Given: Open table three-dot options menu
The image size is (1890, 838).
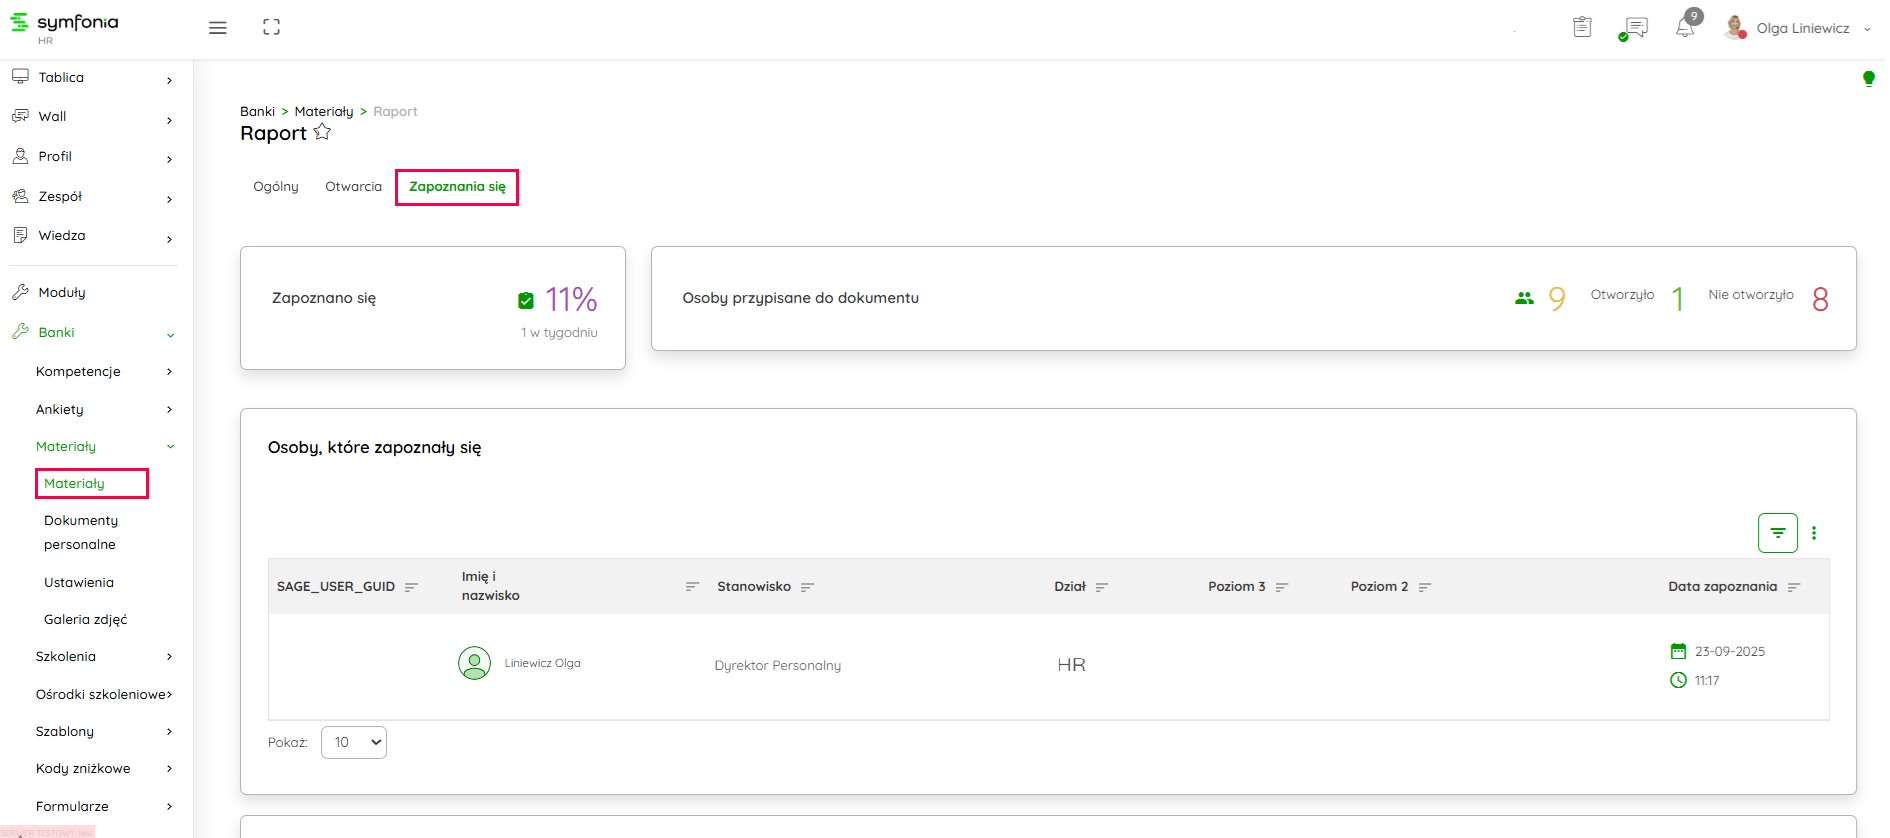Looking at the screenshot, I should coord(1814,533).
